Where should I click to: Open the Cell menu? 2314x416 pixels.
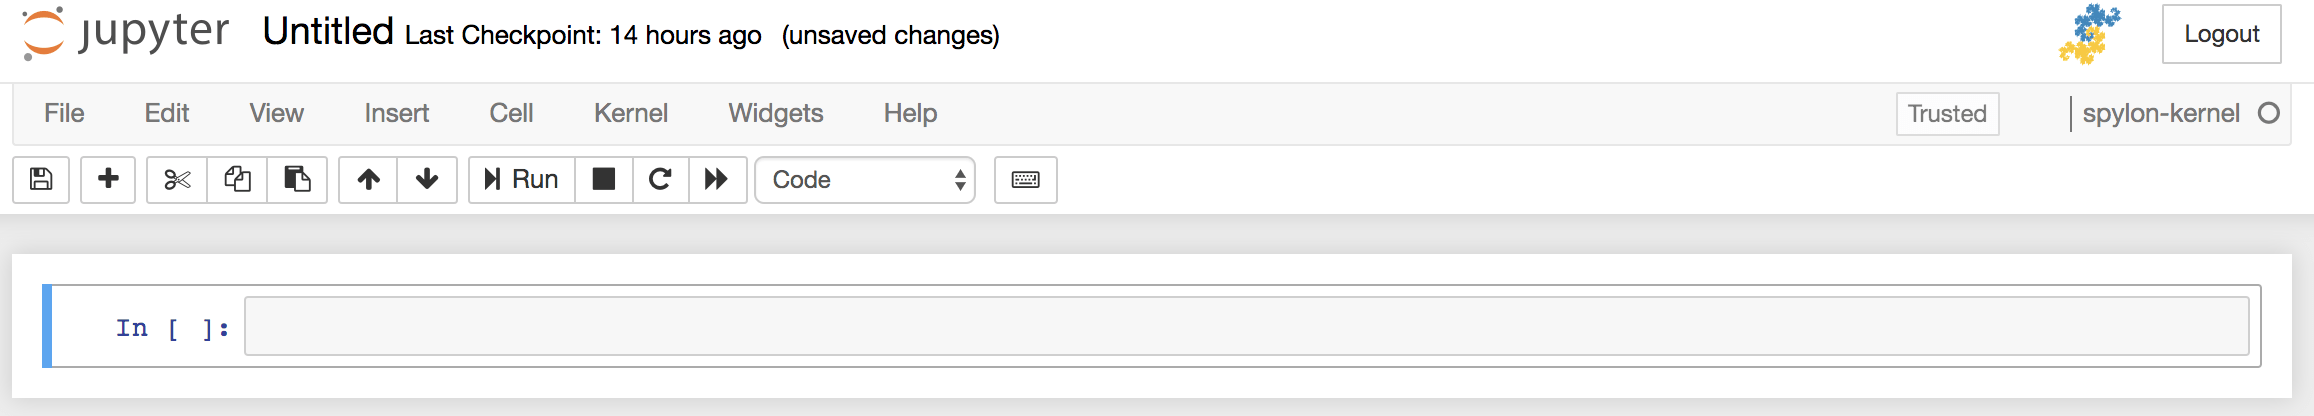(x=511, y=113)
